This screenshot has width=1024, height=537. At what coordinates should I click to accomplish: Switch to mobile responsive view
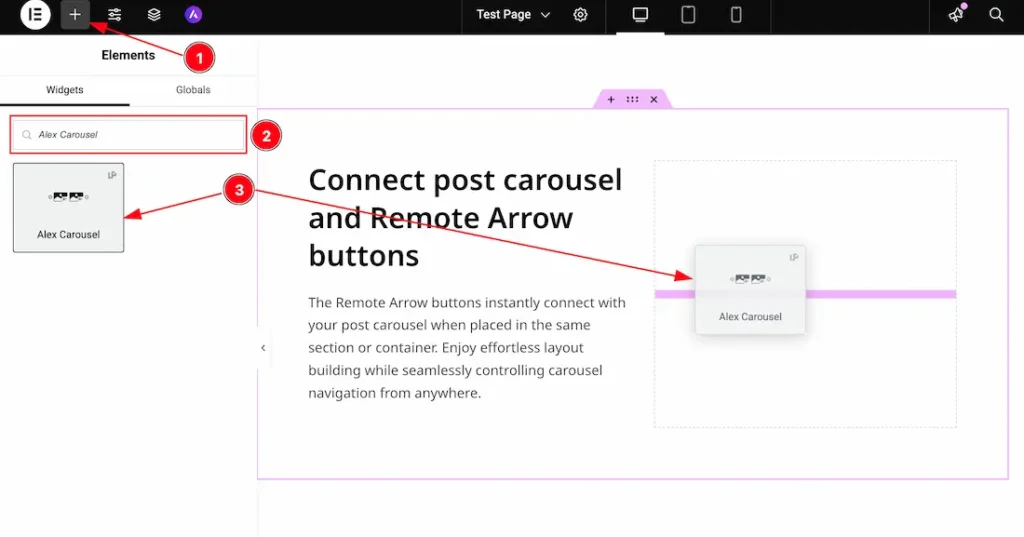click(x=736, y=15)
